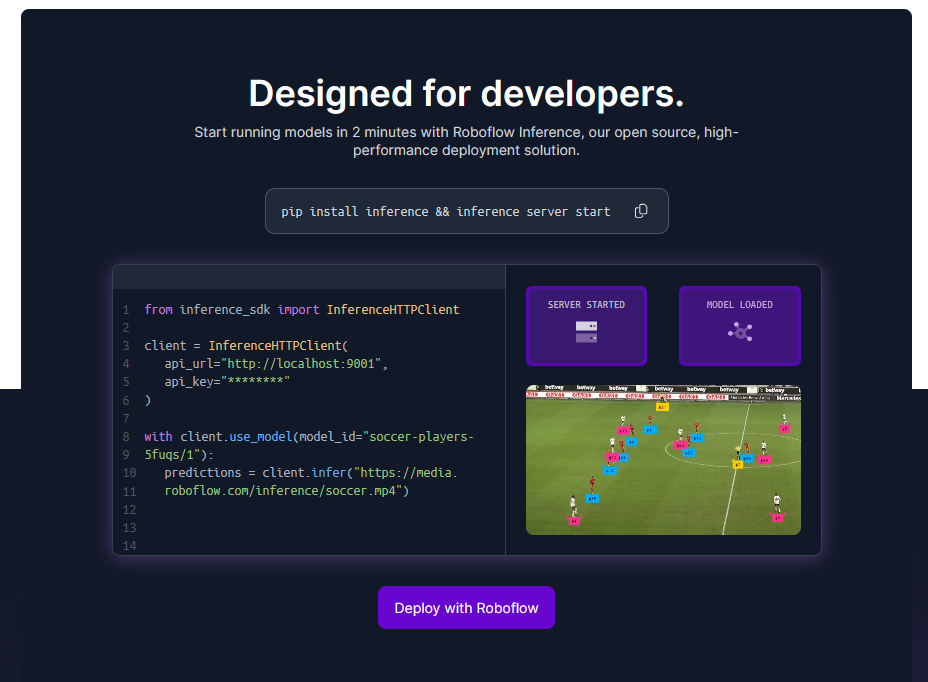This screenshot has height=682, width=928.
Task: Click line number 1 in code editor
Action: click(126, 310)
